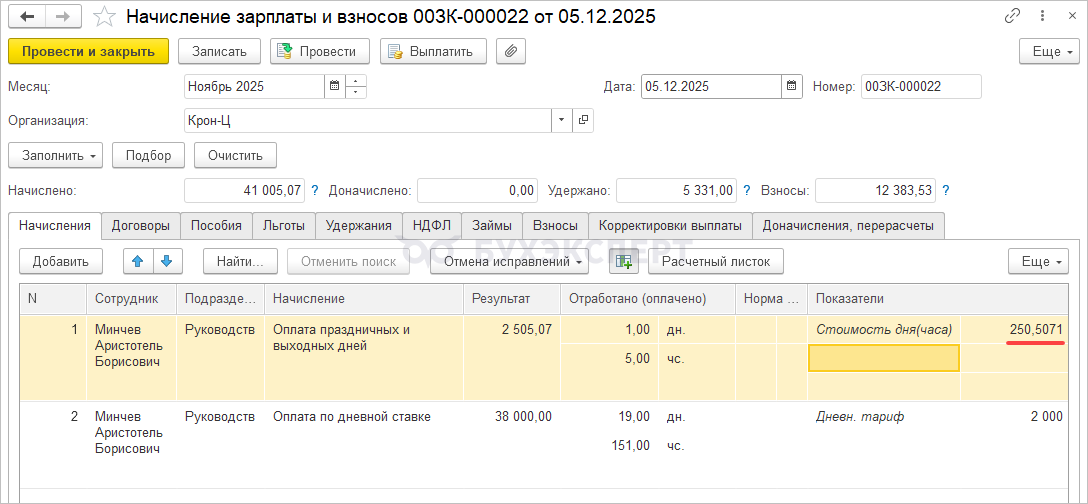Screen dimensions: 1088x504
Task: Increase month with the up spinner
Action: pyautogui.click(x=355, y=81)
